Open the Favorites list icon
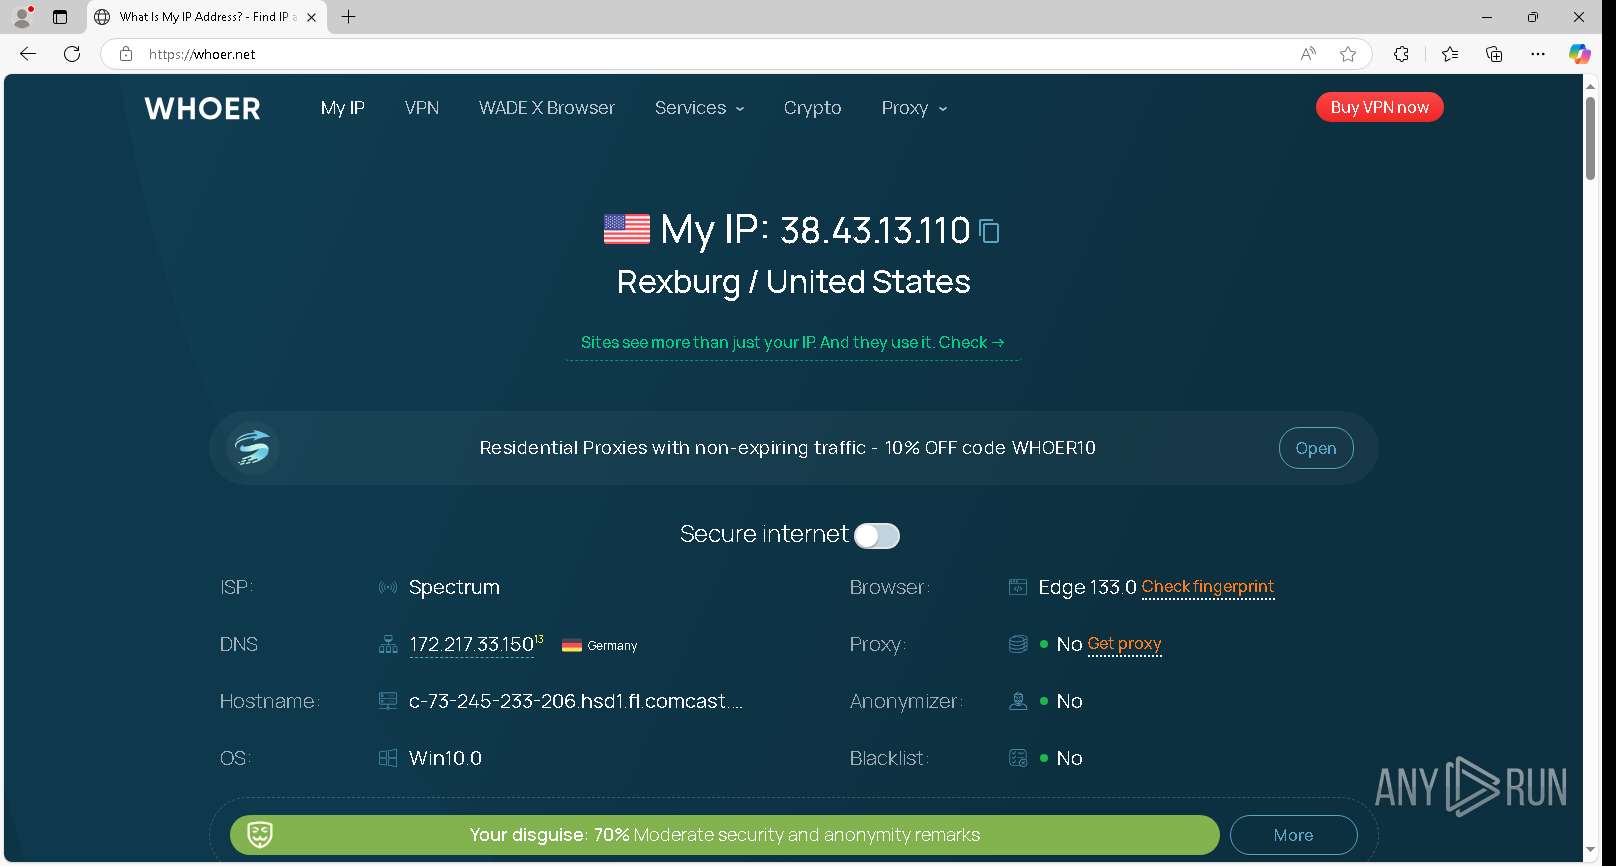The image size is (1616, 866). [x=1450, y=54]
